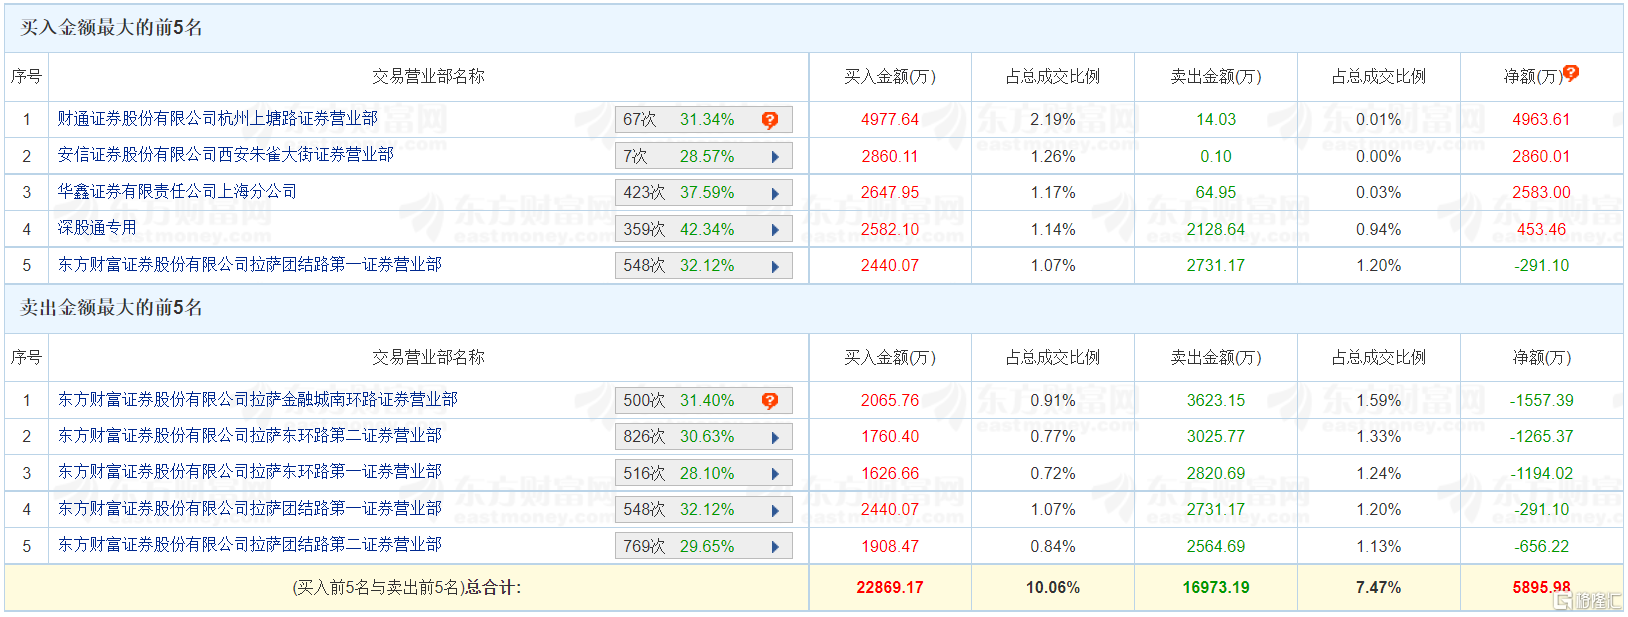
Task: Select the buy amount 4977.64
Action: [x=890, y=119]
